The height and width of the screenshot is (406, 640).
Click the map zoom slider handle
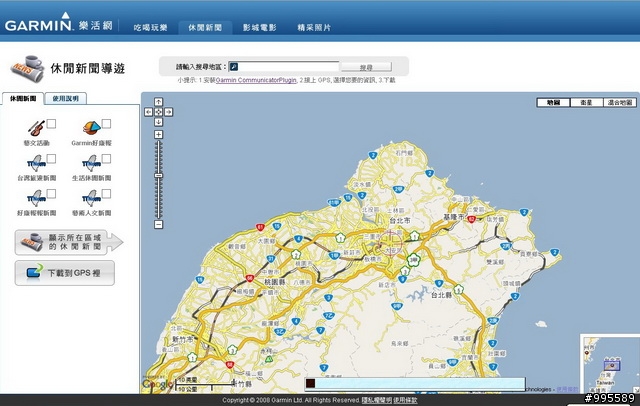(x=158, y=175)
